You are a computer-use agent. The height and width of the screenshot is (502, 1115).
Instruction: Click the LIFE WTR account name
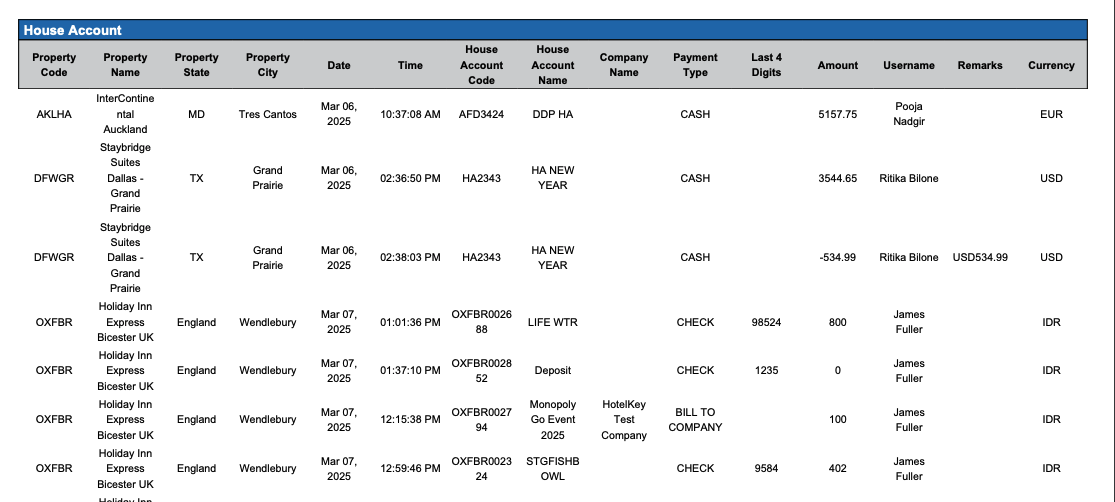point(553,322)
